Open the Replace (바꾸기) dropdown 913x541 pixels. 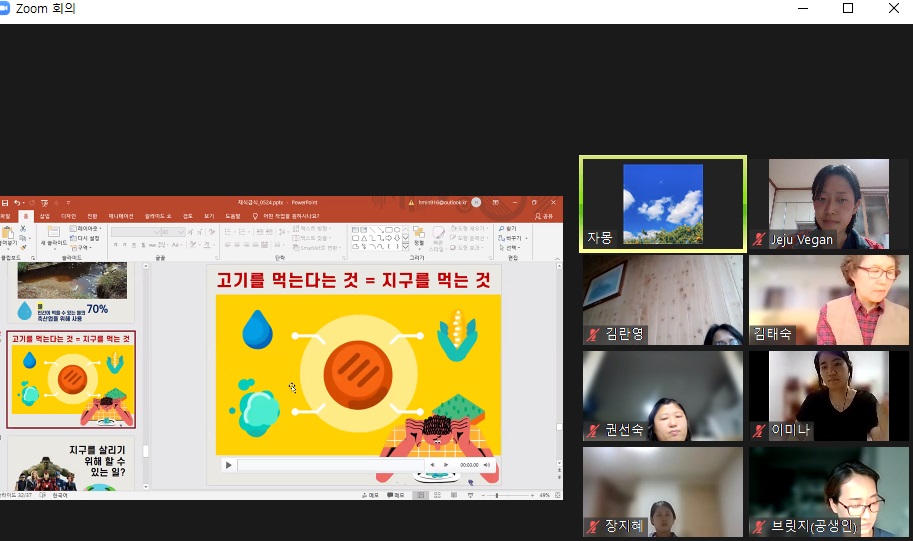point(512,238)
